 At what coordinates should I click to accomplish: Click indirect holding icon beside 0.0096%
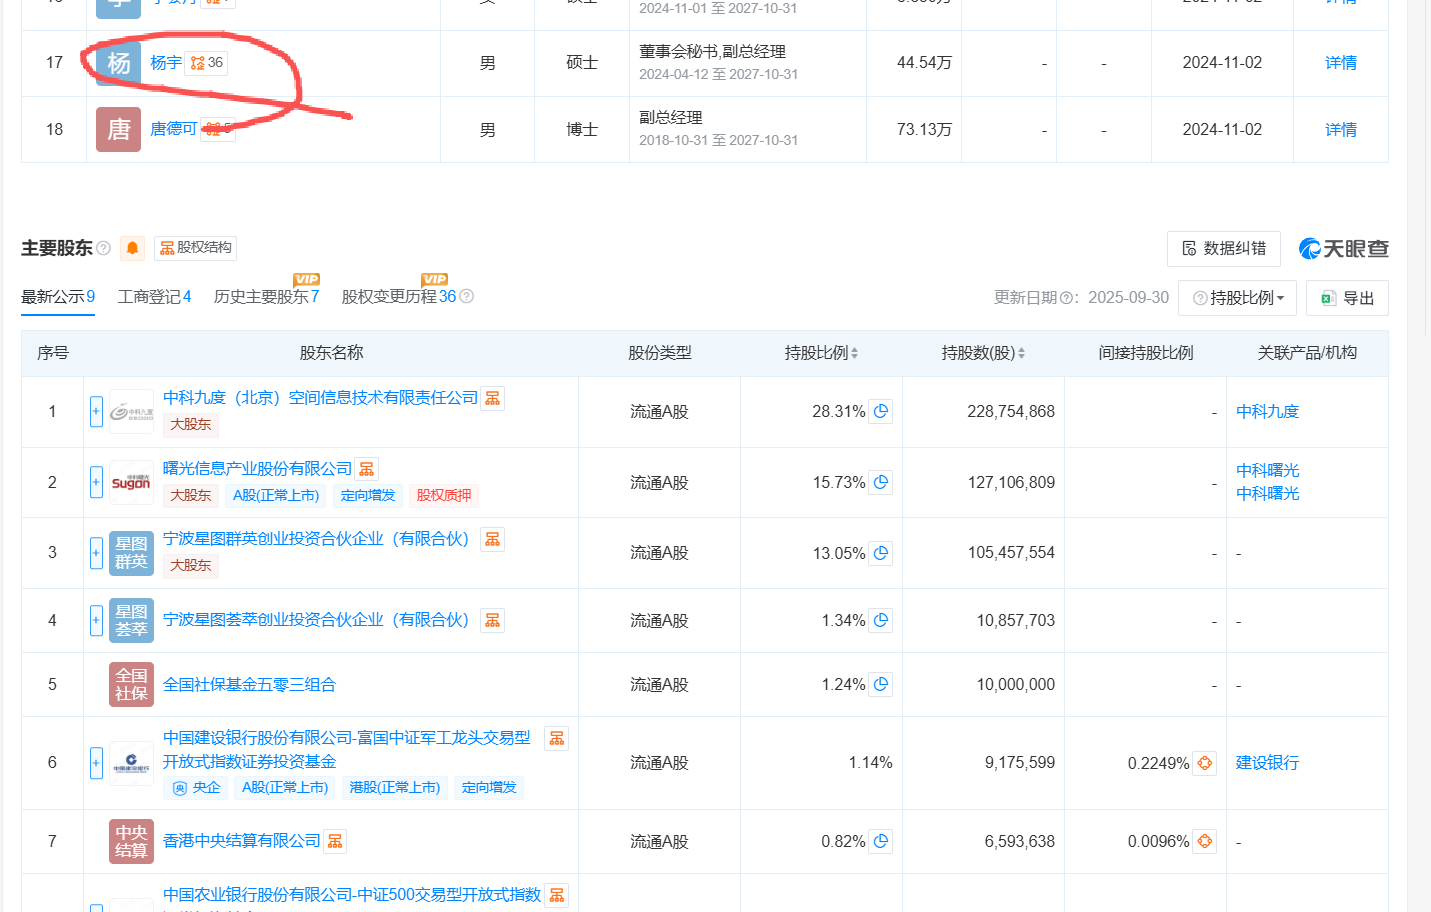pyautogui.click(x=1204, y=841)
